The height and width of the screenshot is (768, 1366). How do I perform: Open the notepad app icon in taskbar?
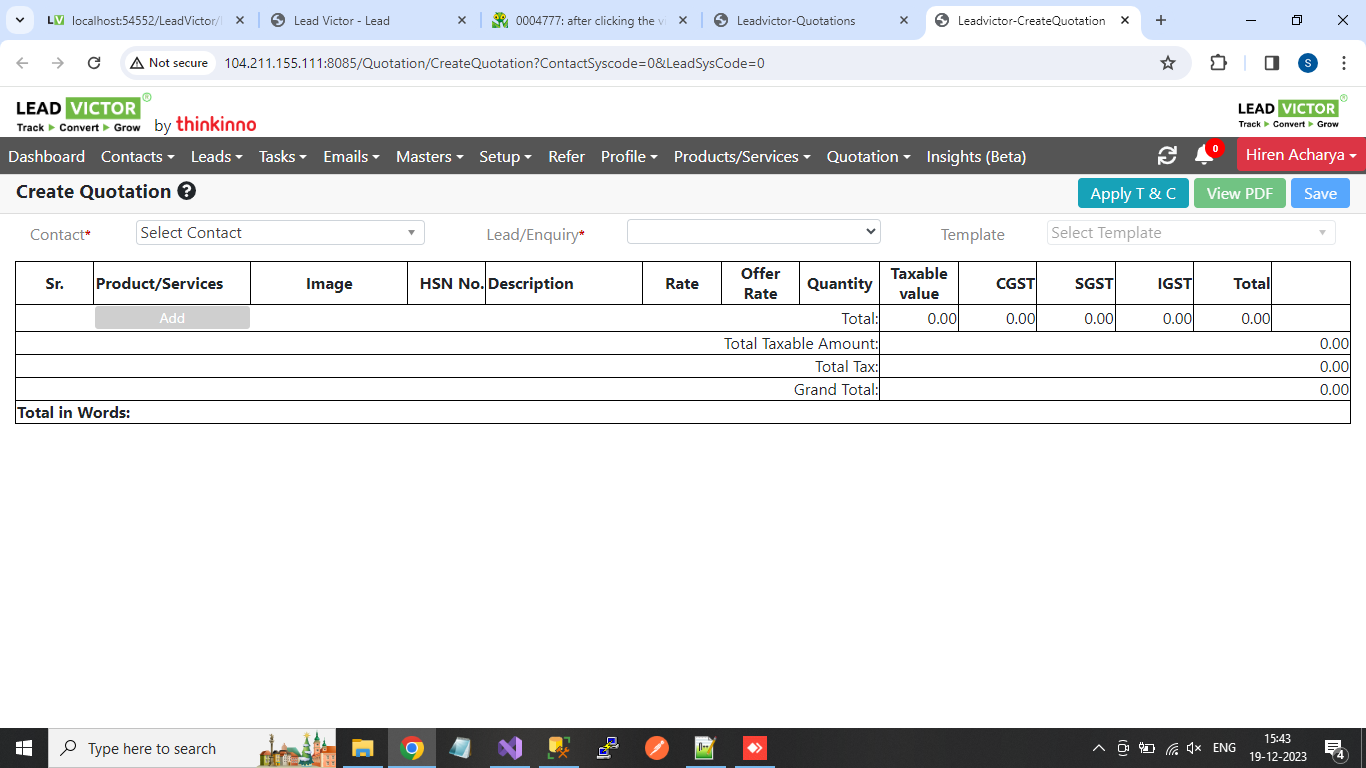coord(460,748)
